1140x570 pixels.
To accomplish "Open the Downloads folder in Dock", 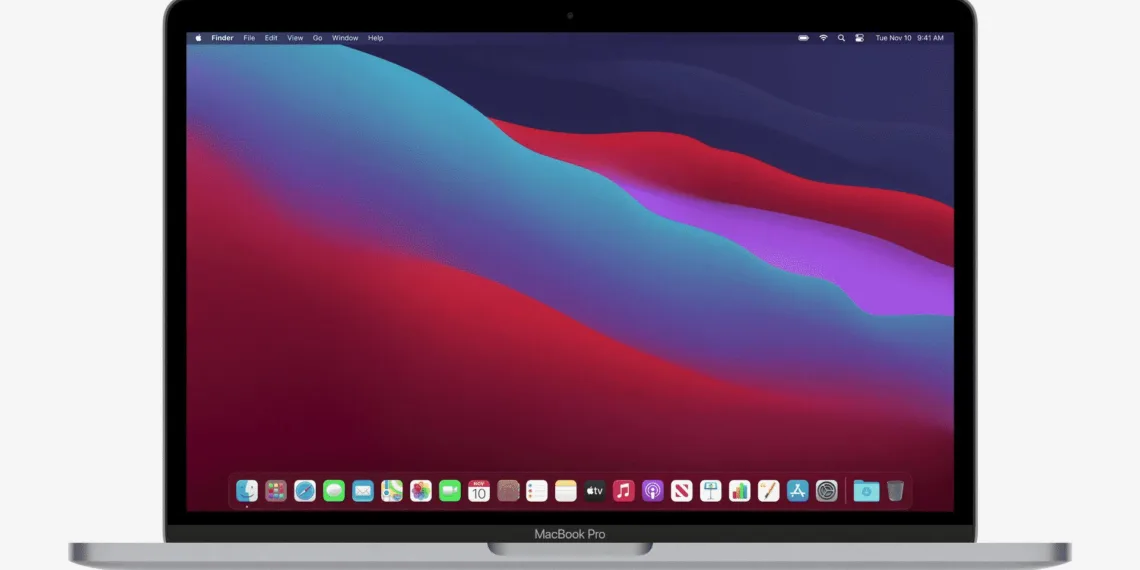I will pos(866,491).
